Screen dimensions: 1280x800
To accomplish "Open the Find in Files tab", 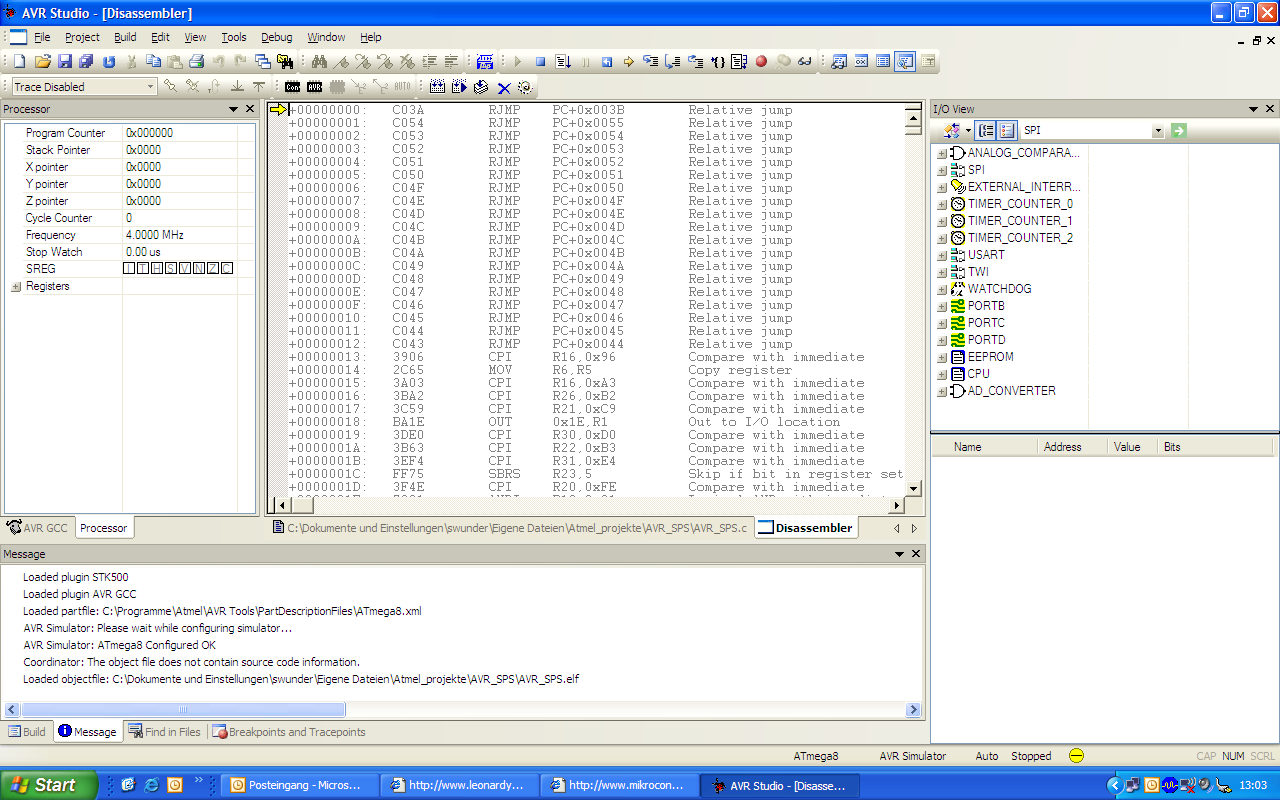I will 164,732.
